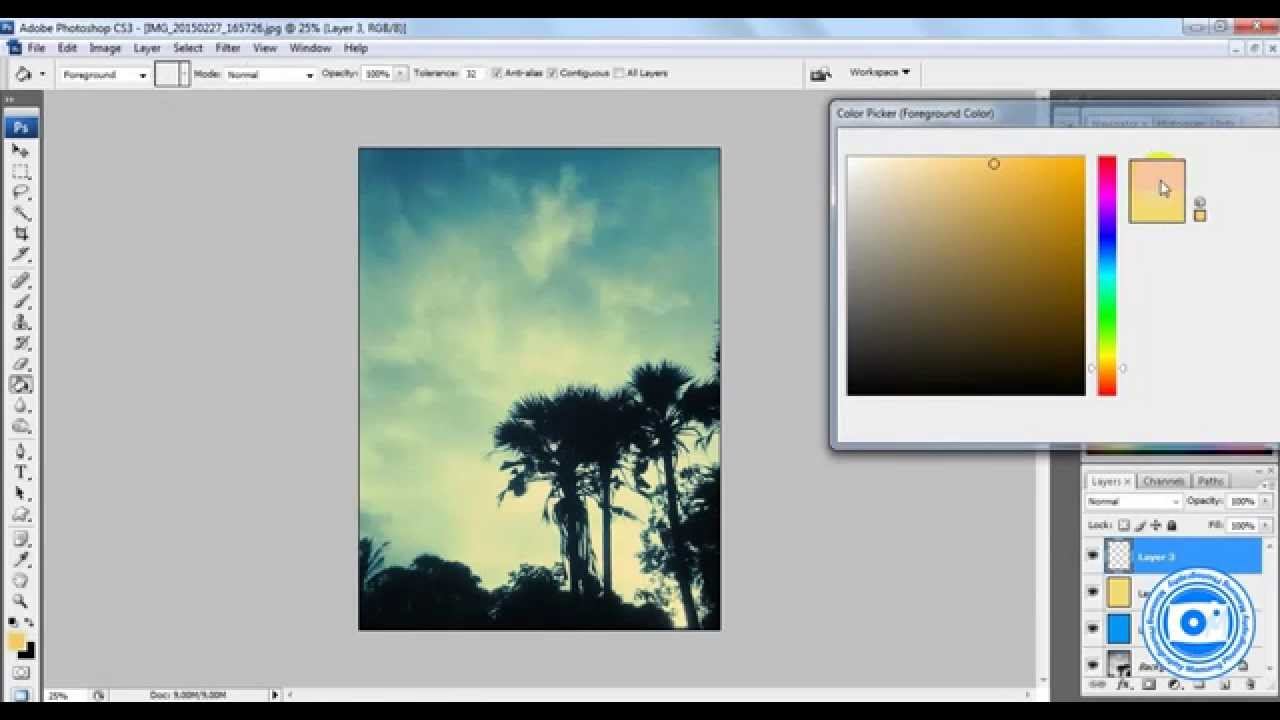This screenshot has width=1280, height=720.
Task: Select the Path Selection tool
Action: point(21,494)
